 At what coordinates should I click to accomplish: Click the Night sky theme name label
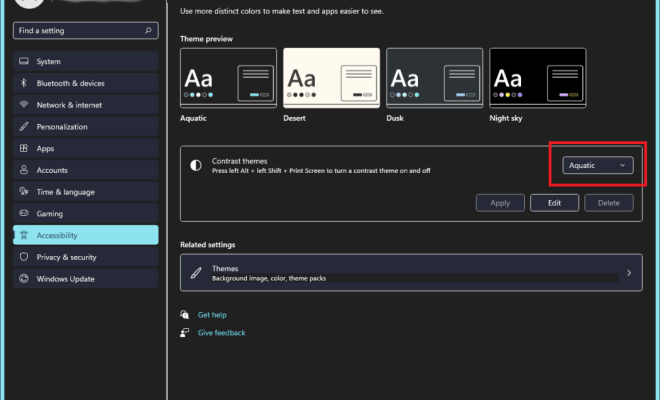point(506,118)
